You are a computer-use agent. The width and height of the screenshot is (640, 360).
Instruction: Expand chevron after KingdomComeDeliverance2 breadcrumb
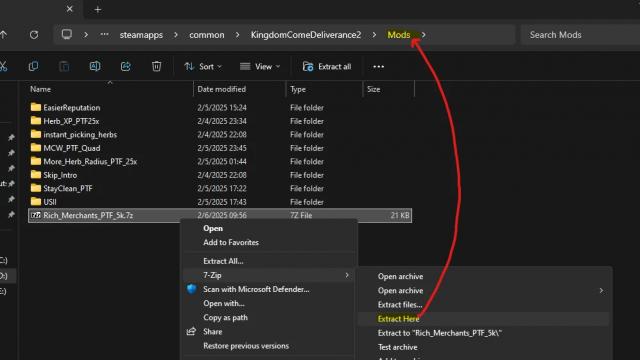pyautogui.click(x=374, y=35)
